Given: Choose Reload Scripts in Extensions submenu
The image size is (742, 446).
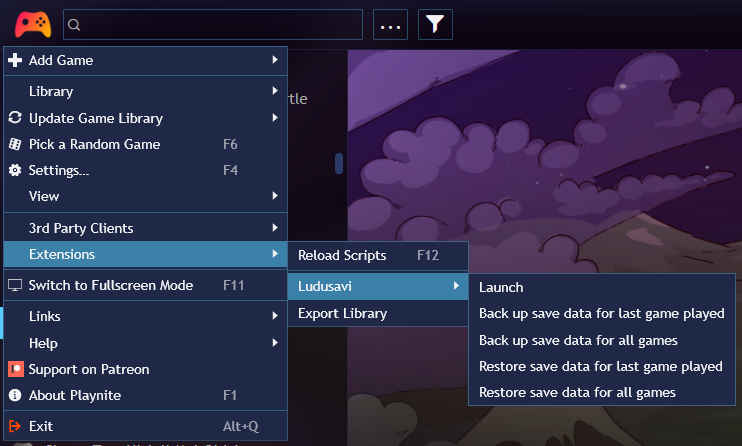Looking at the screenshot, I should 378,256.
